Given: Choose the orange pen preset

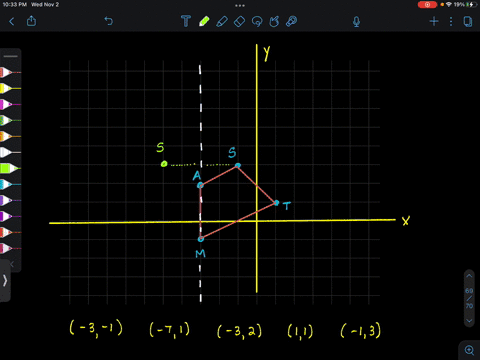Looking at the screenshot, I should [10, 136].
